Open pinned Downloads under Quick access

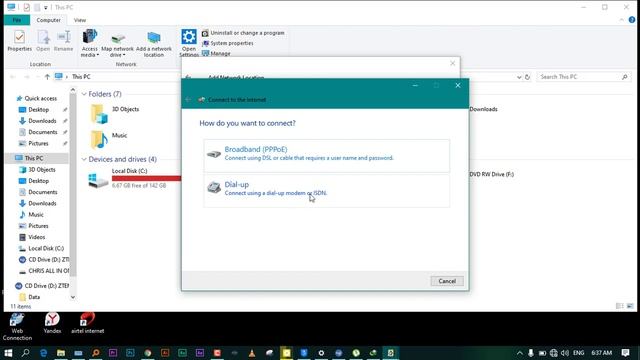(42, 121)
